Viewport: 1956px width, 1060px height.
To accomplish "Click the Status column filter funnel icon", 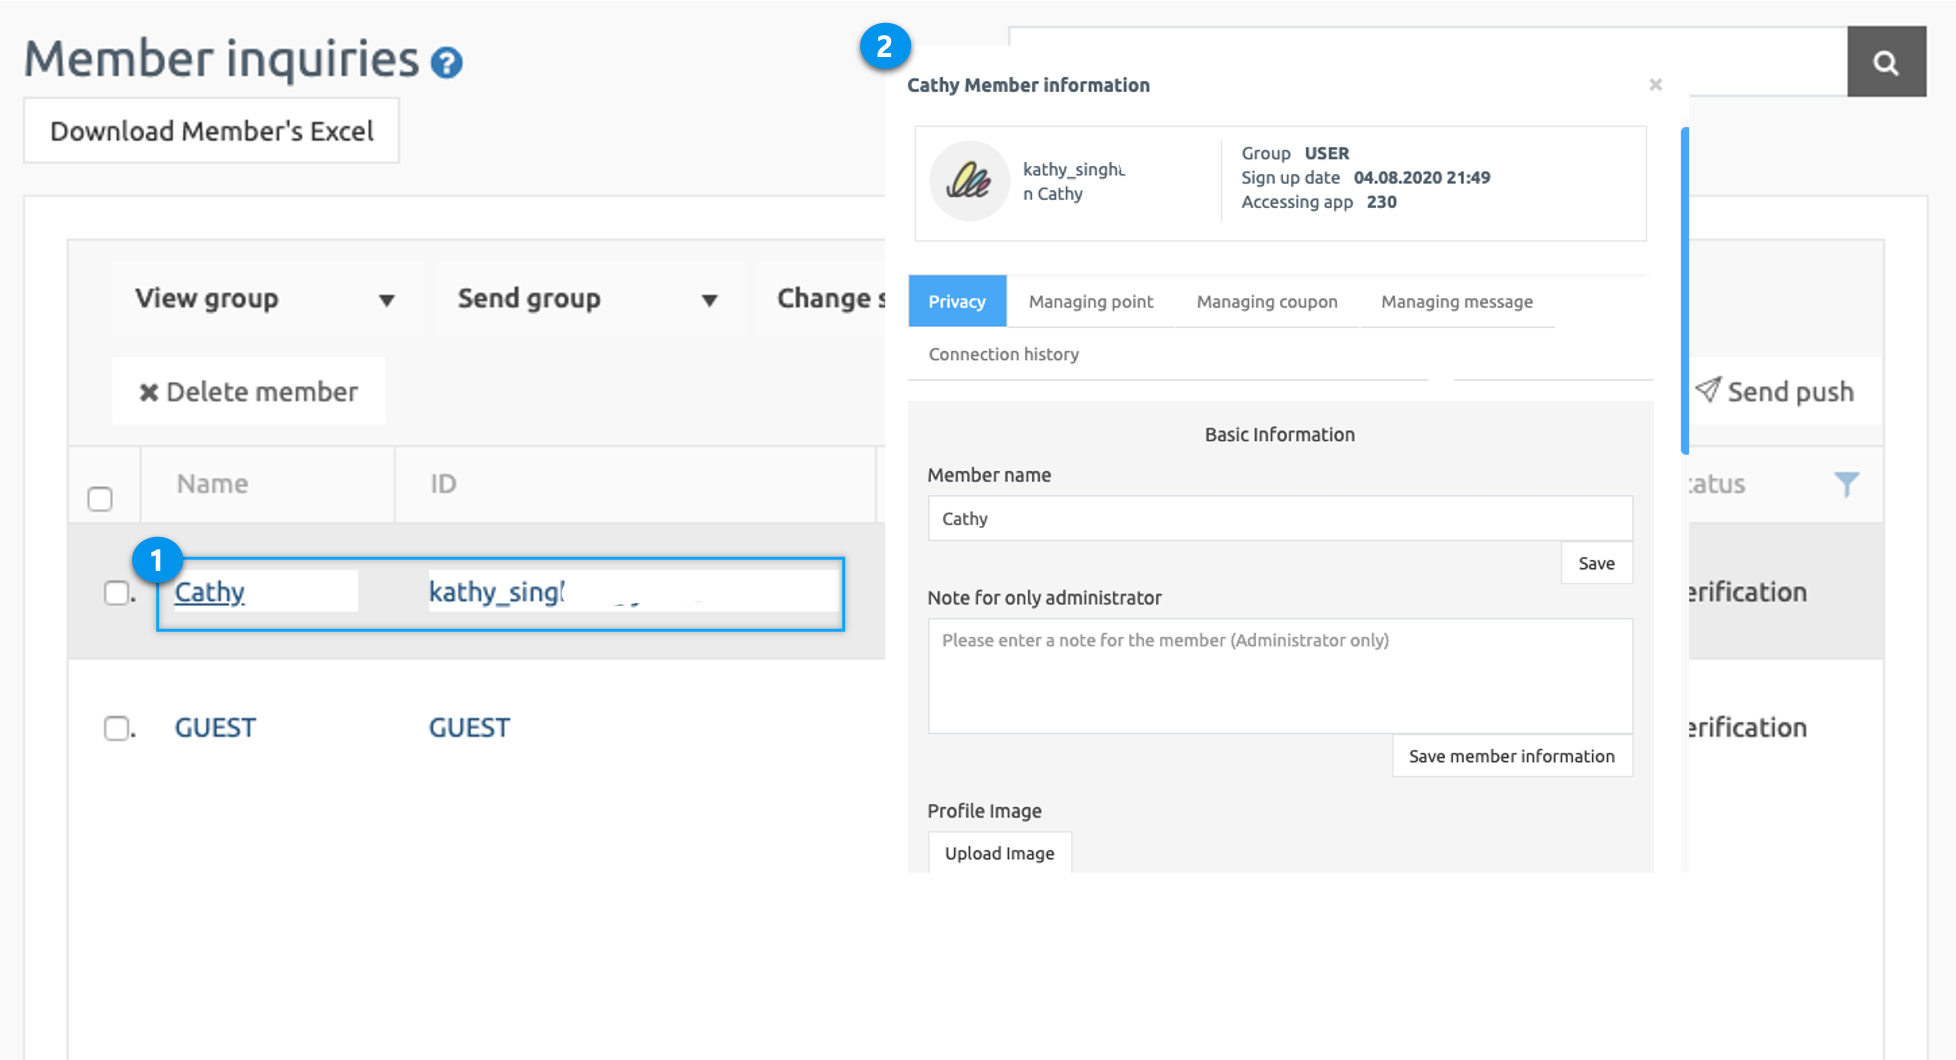I will [x=1846, y=485].
